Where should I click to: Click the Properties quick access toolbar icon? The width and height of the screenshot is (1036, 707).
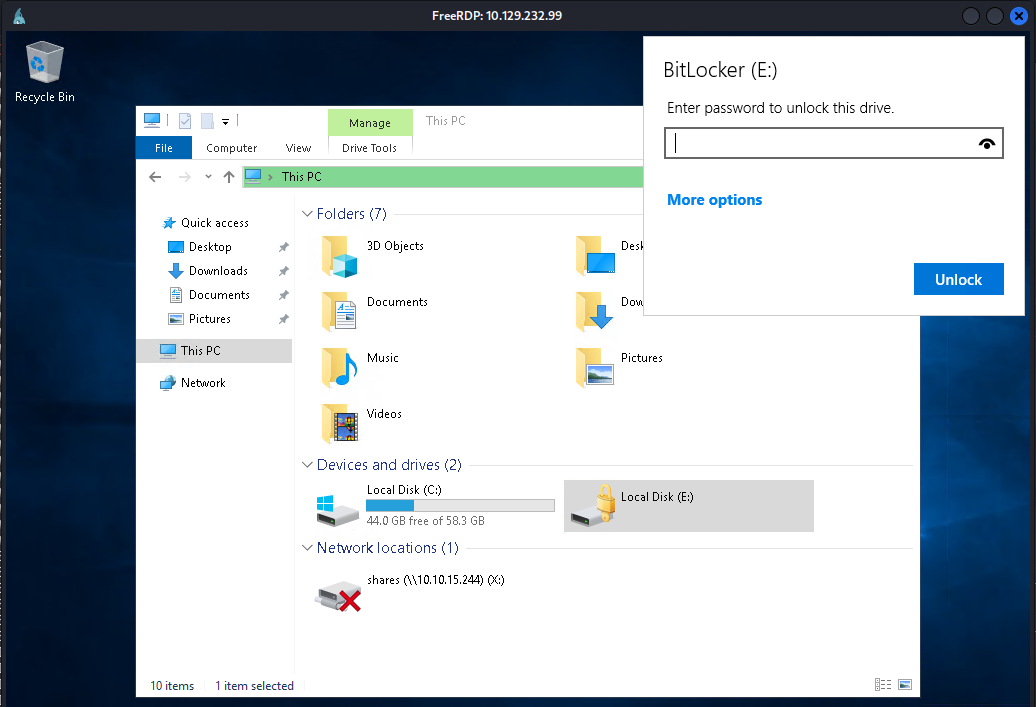pyautogui.click(x=185, y=121)
